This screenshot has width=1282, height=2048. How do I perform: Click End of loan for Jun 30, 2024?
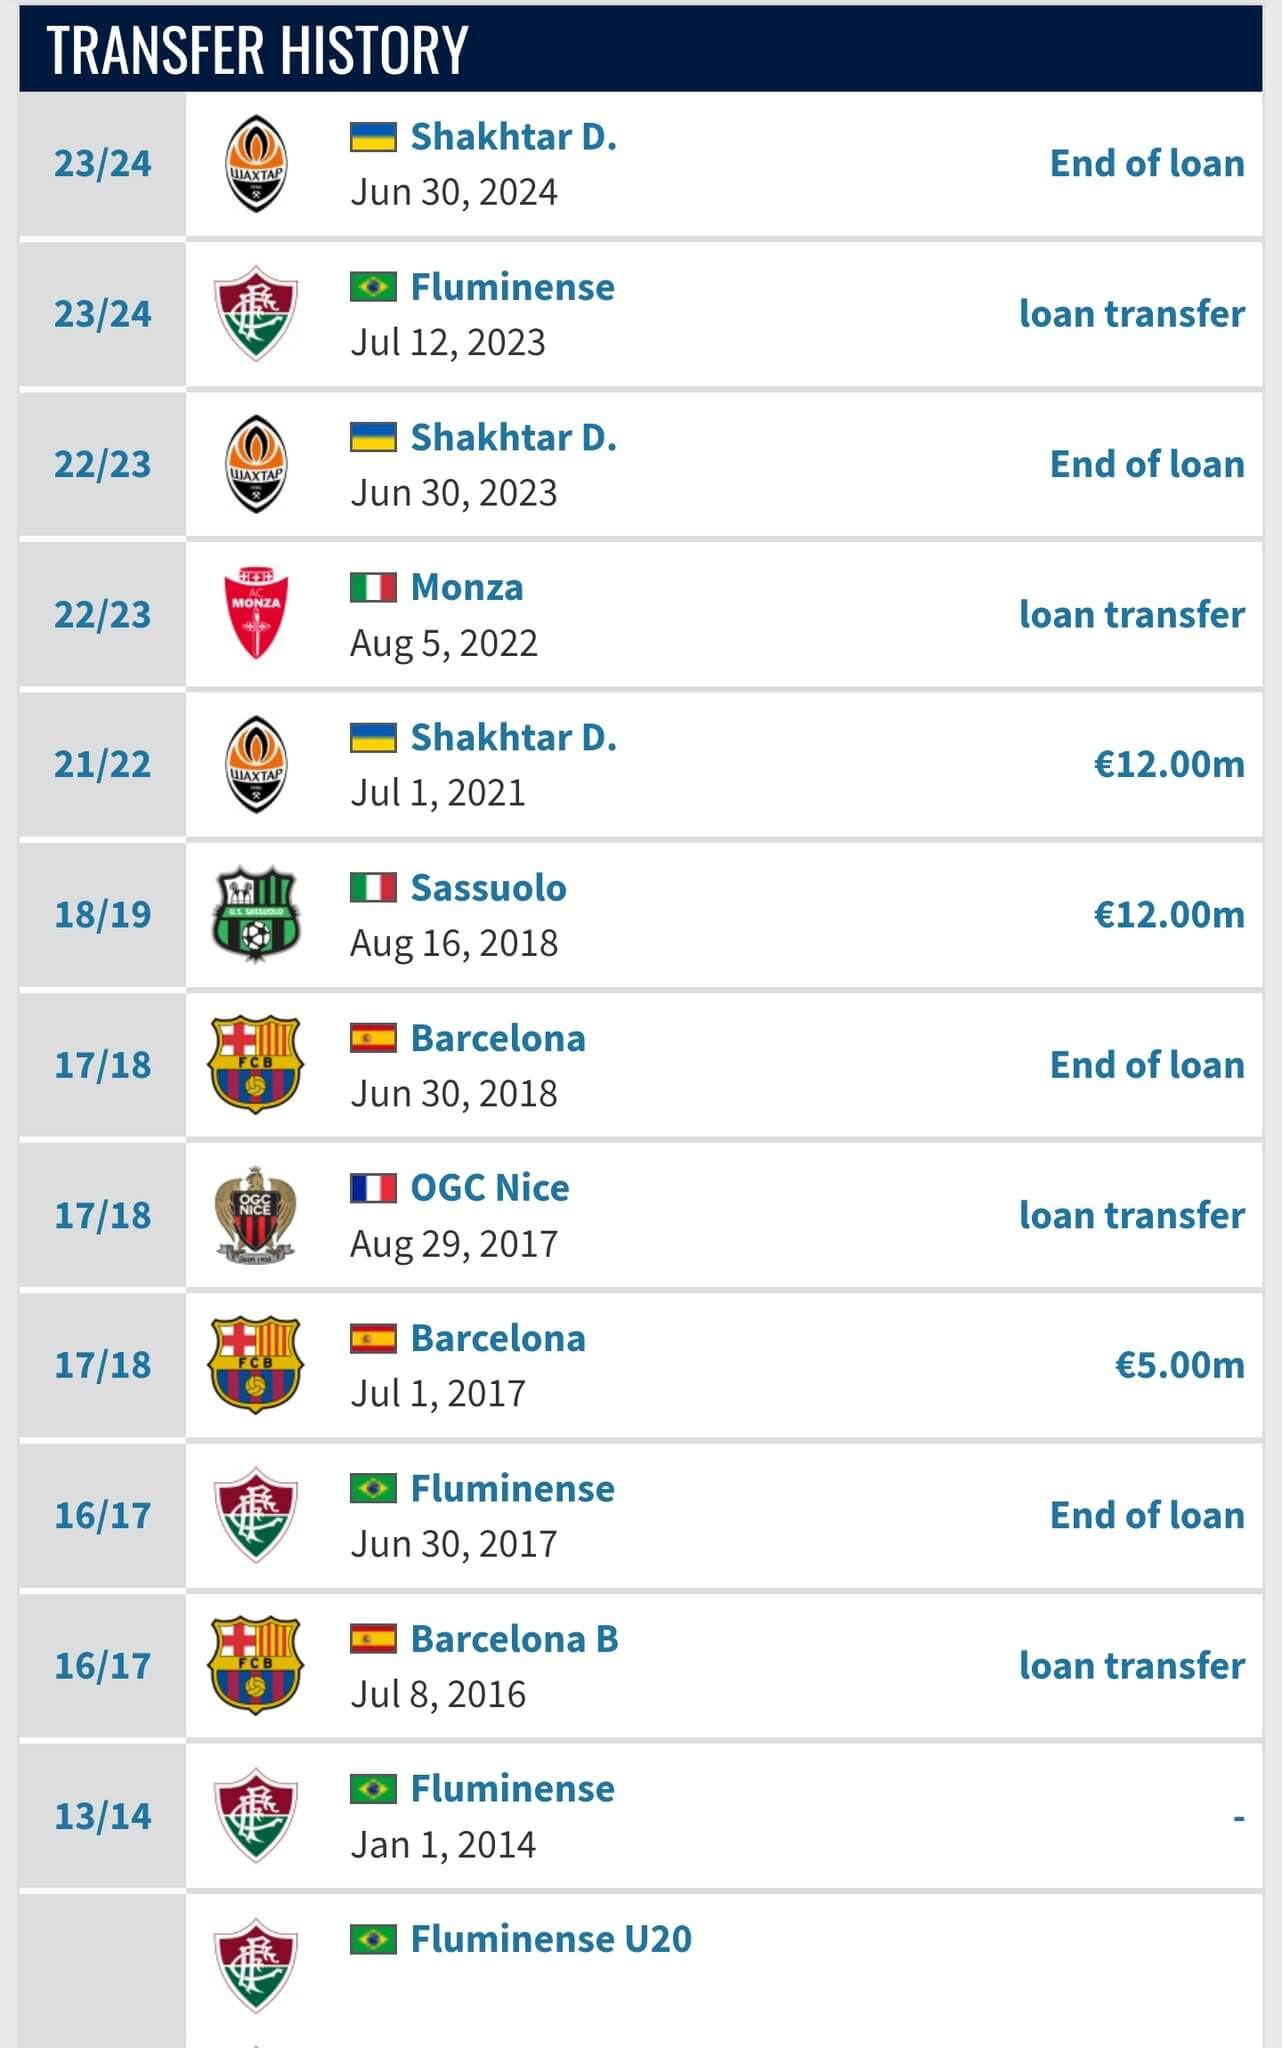tap(1147, 164)
